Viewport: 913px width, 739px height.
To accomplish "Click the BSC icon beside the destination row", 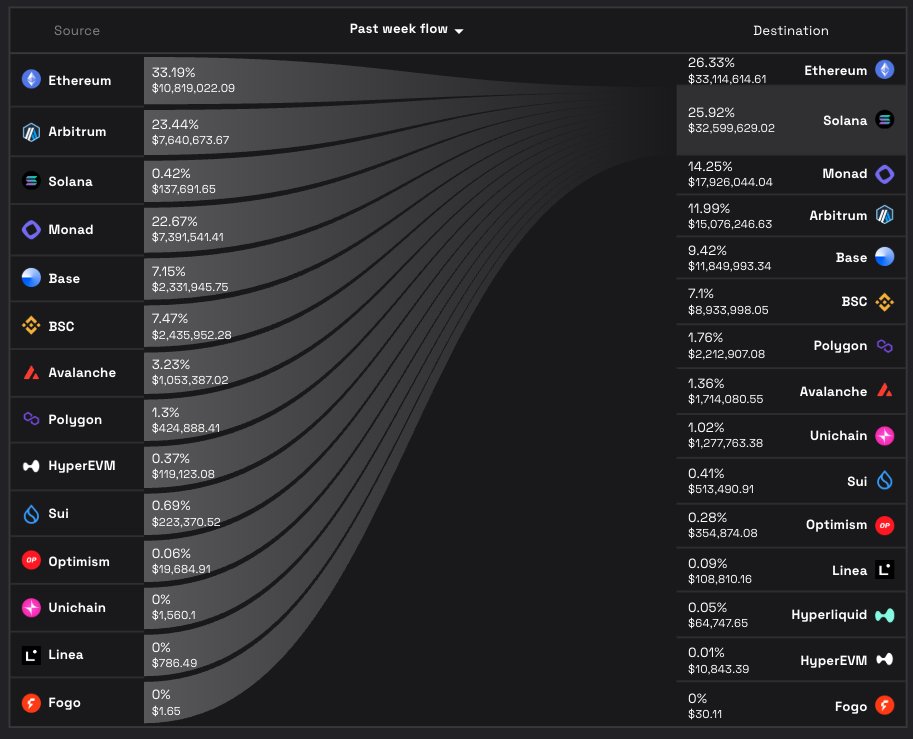I will click(884, 301).
